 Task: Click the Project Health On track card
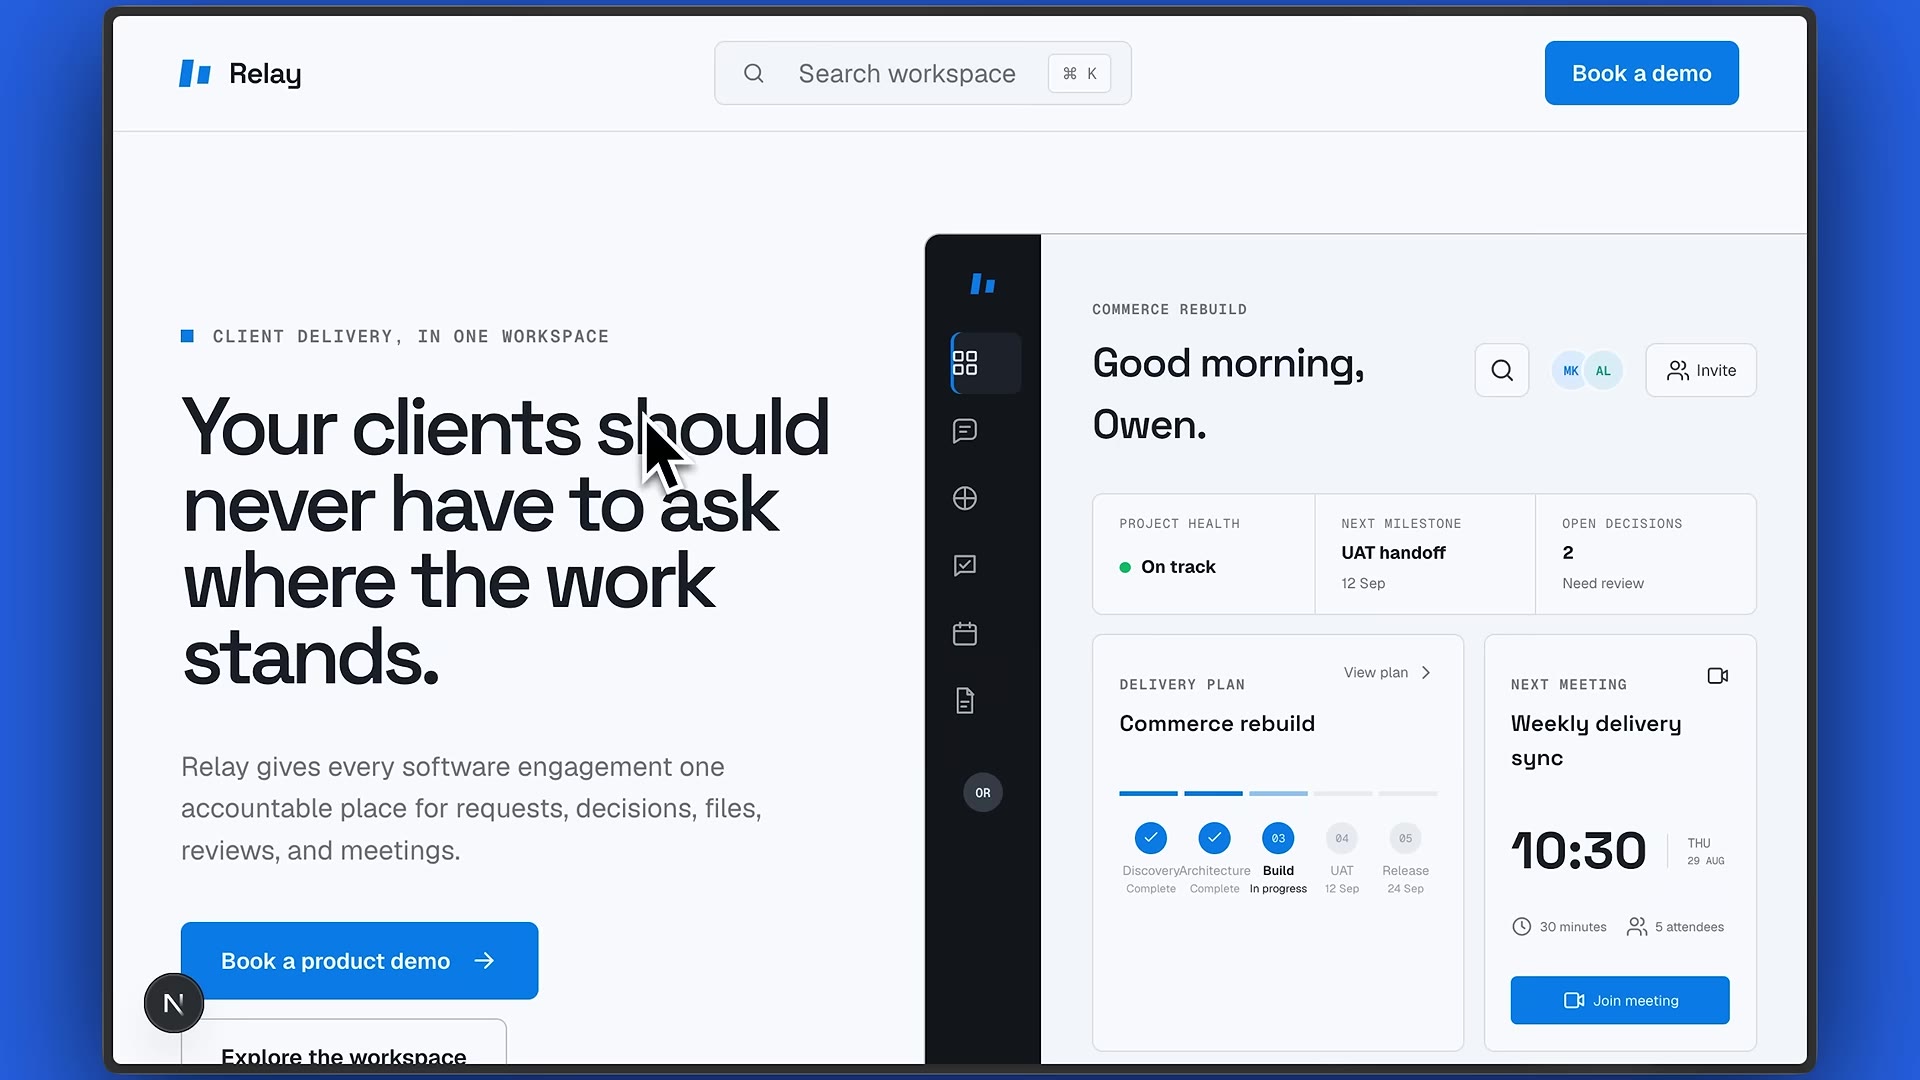coord(1204,554)
